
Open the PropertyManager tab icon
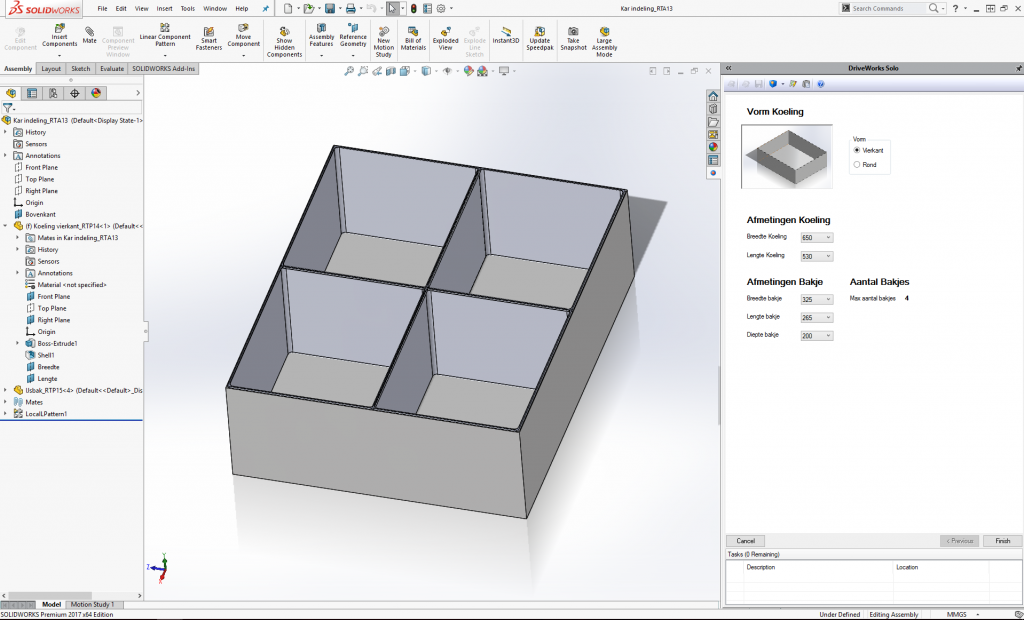[32, 93]
